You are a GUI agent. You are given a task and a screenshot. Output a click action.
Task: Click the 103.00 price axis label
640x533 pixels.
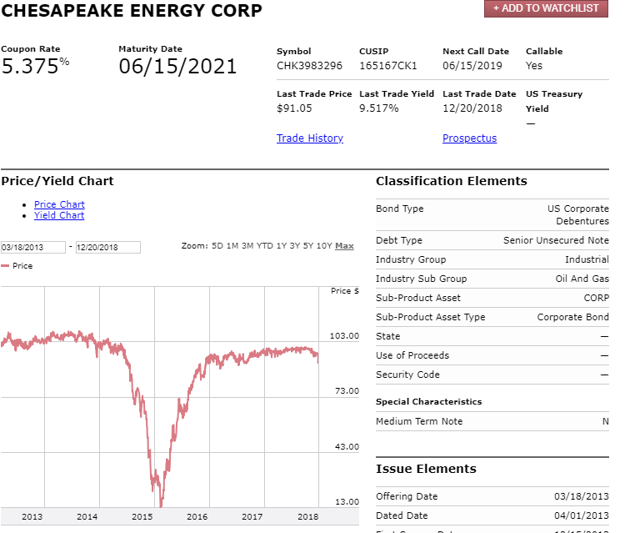coord(344,336)
